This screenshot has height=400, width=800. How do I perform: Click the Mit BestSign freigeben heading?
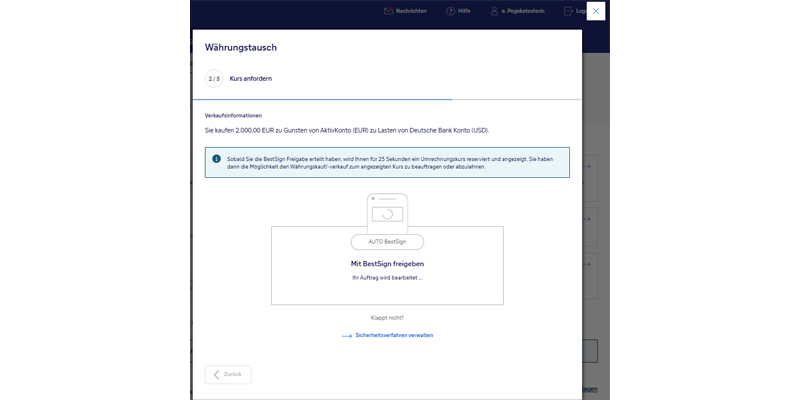(387, 264)
